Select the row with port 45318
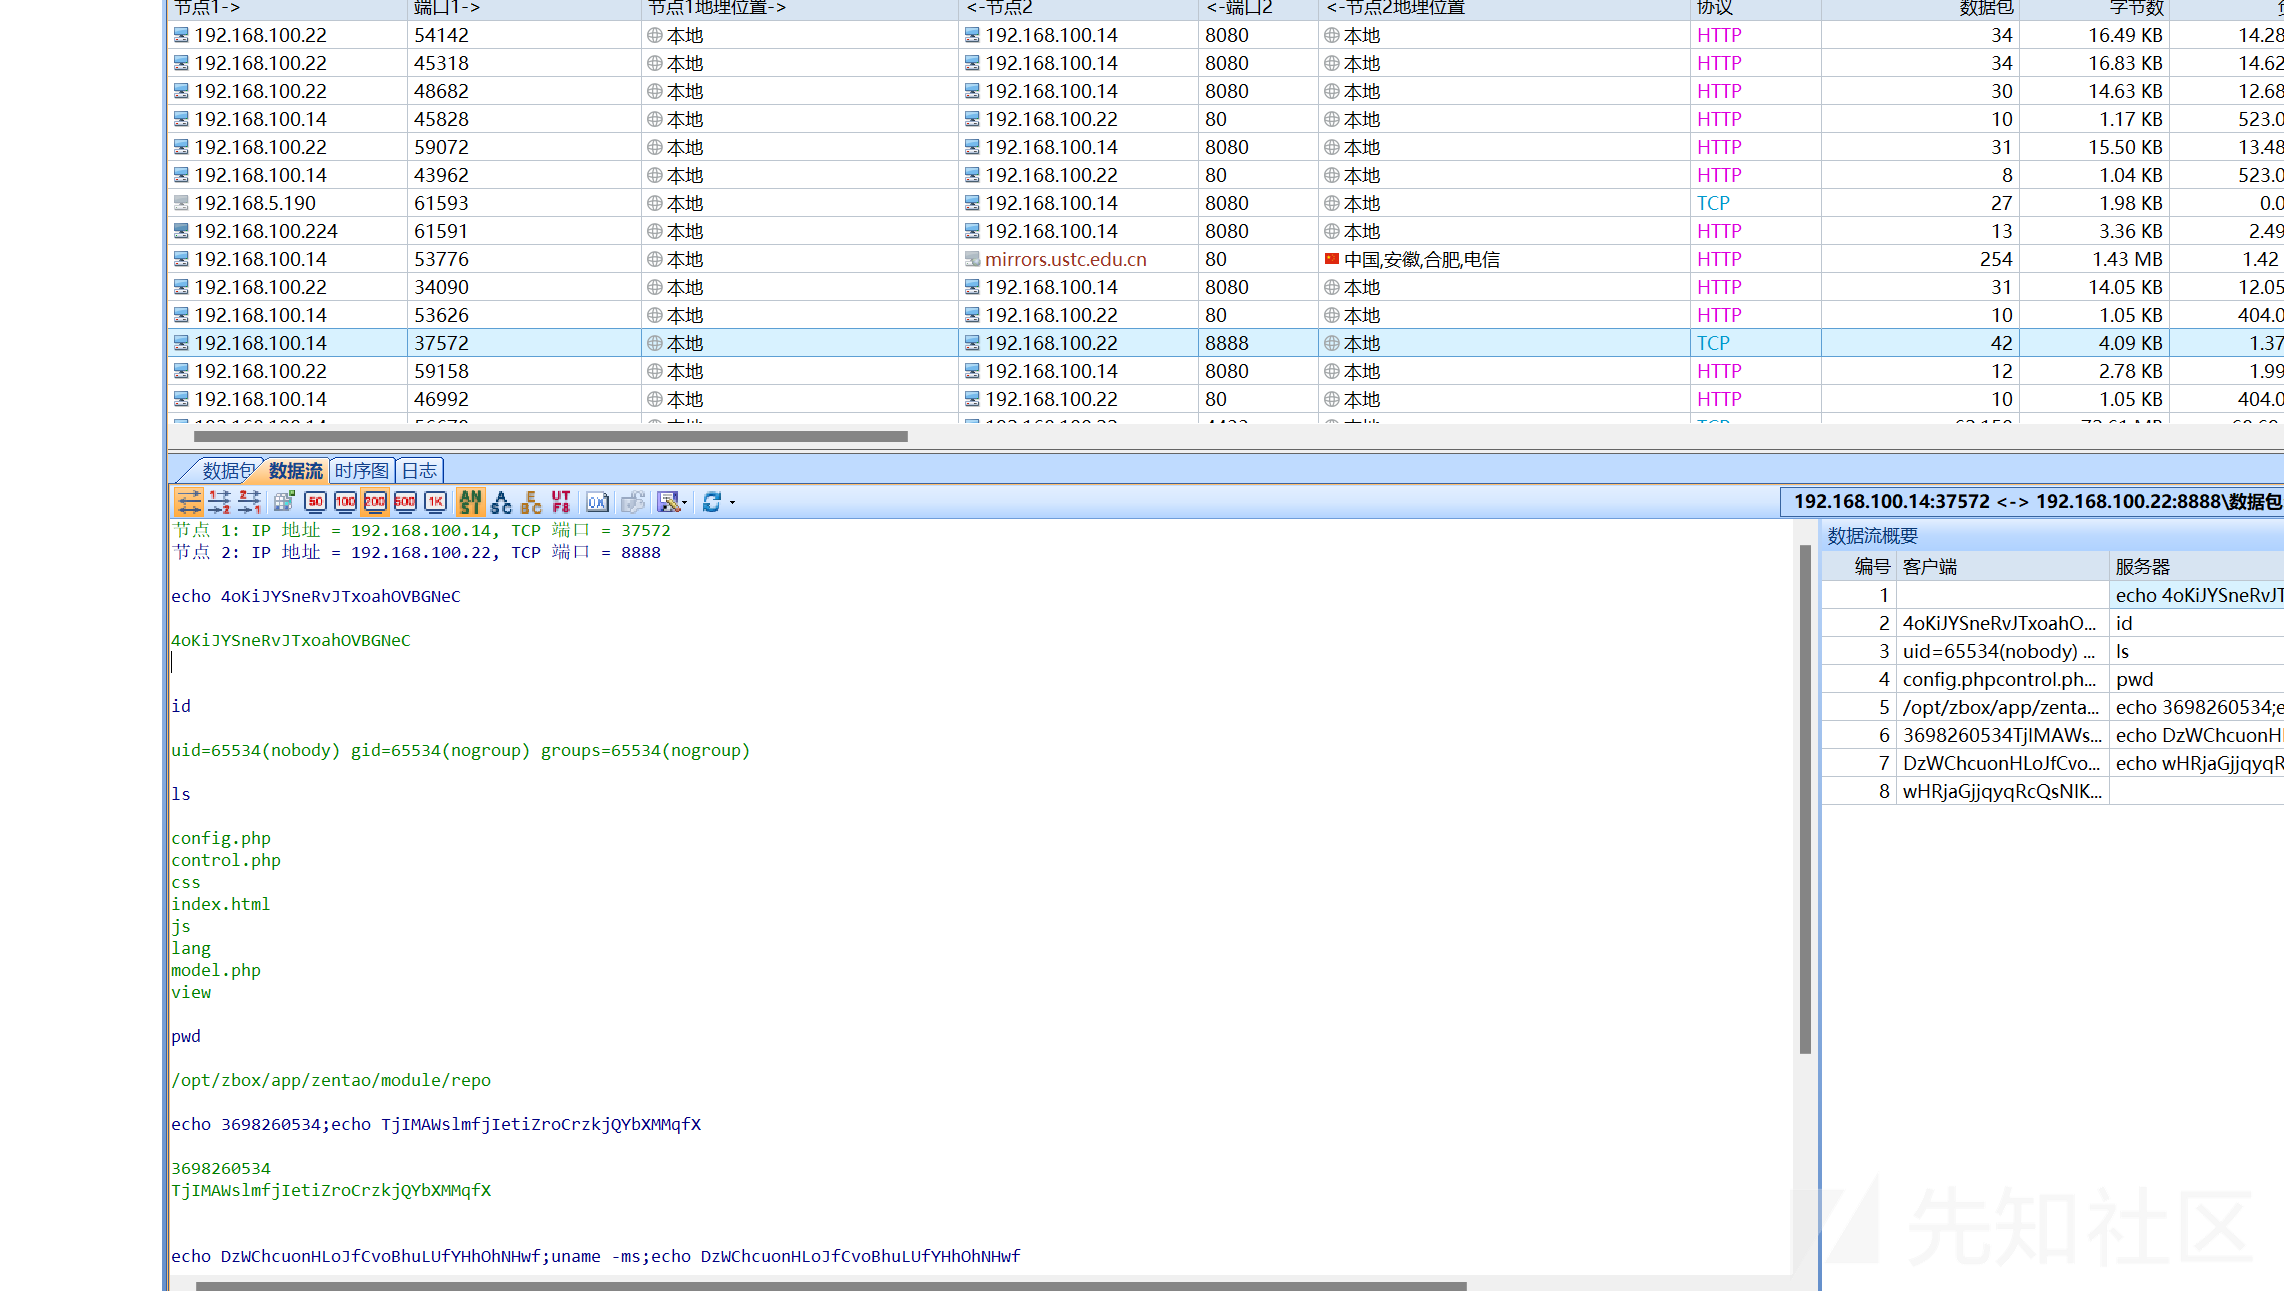This screenshot has width=2284, height=1291. 1226,63
